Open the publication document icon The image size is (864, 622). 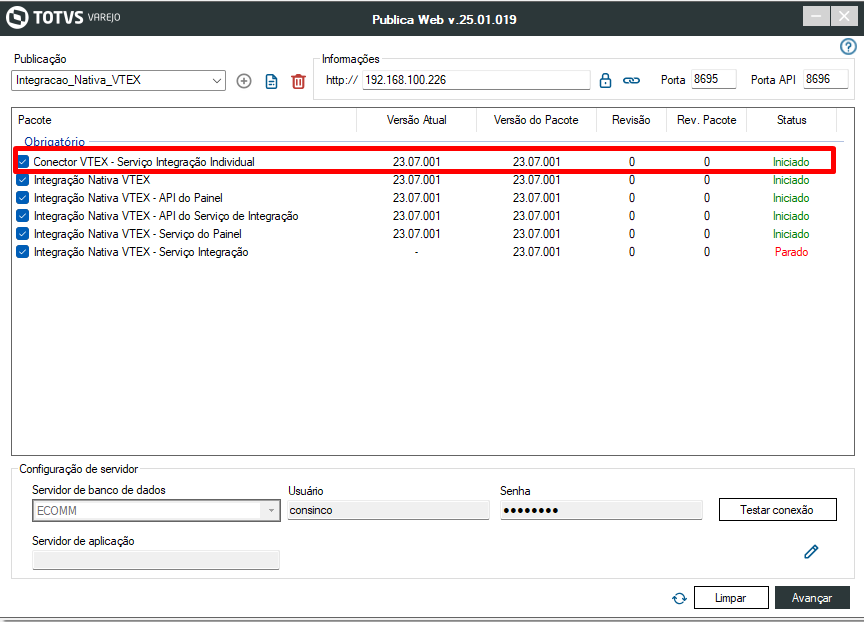tap(271, 82)
